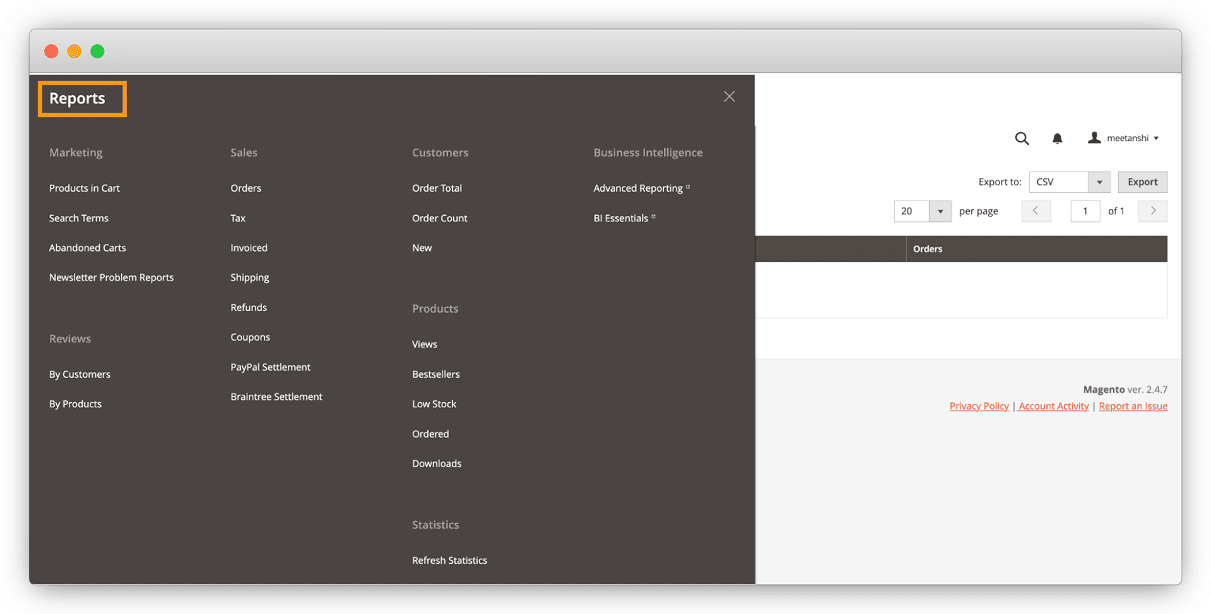The width and height of the screenshot is (1211, 614).
Task: Open Customers Order Total report
Action: 437,188
